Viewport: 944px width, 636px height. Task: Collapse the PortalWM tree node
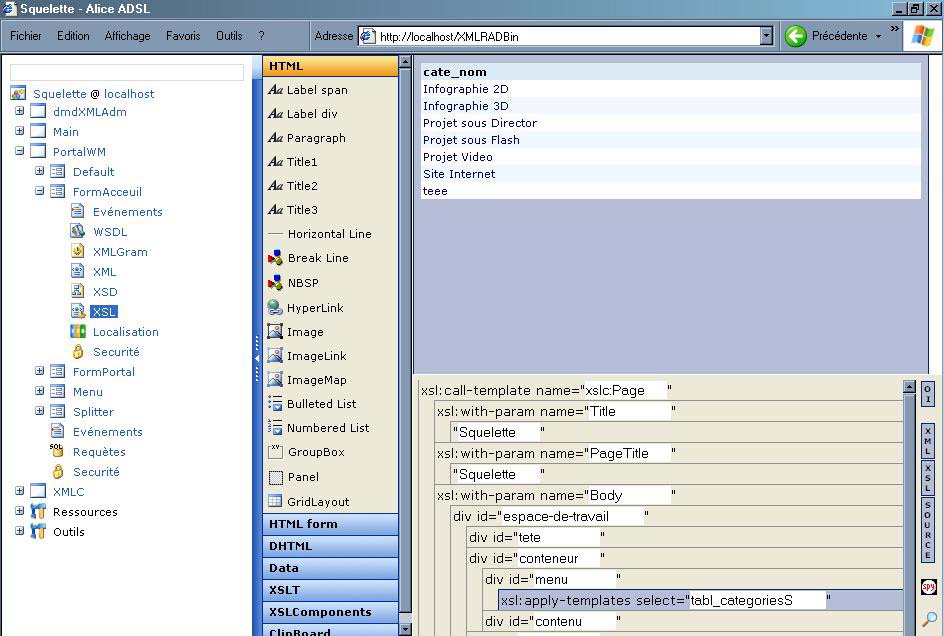pos(19,152)
